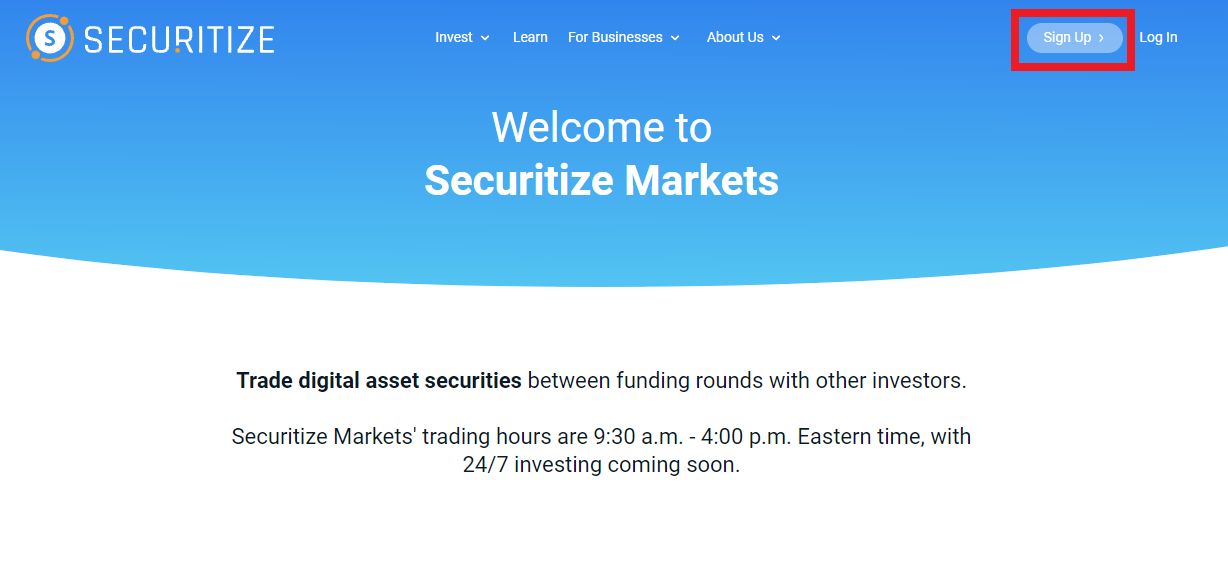The height and width of the screenshot is (567, 1228).
Task: Expand the chevron next to Invest
Action: 485,38
